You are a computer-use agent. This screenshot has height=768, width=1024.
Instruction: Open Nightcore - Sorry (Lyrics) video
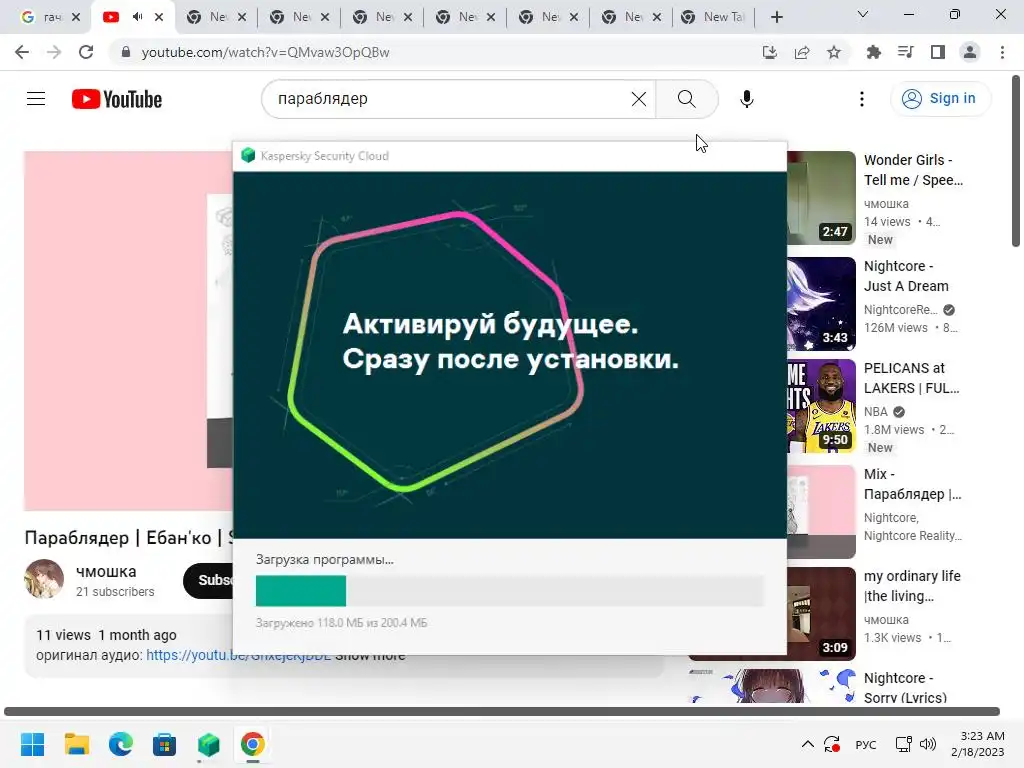point(905,687)
